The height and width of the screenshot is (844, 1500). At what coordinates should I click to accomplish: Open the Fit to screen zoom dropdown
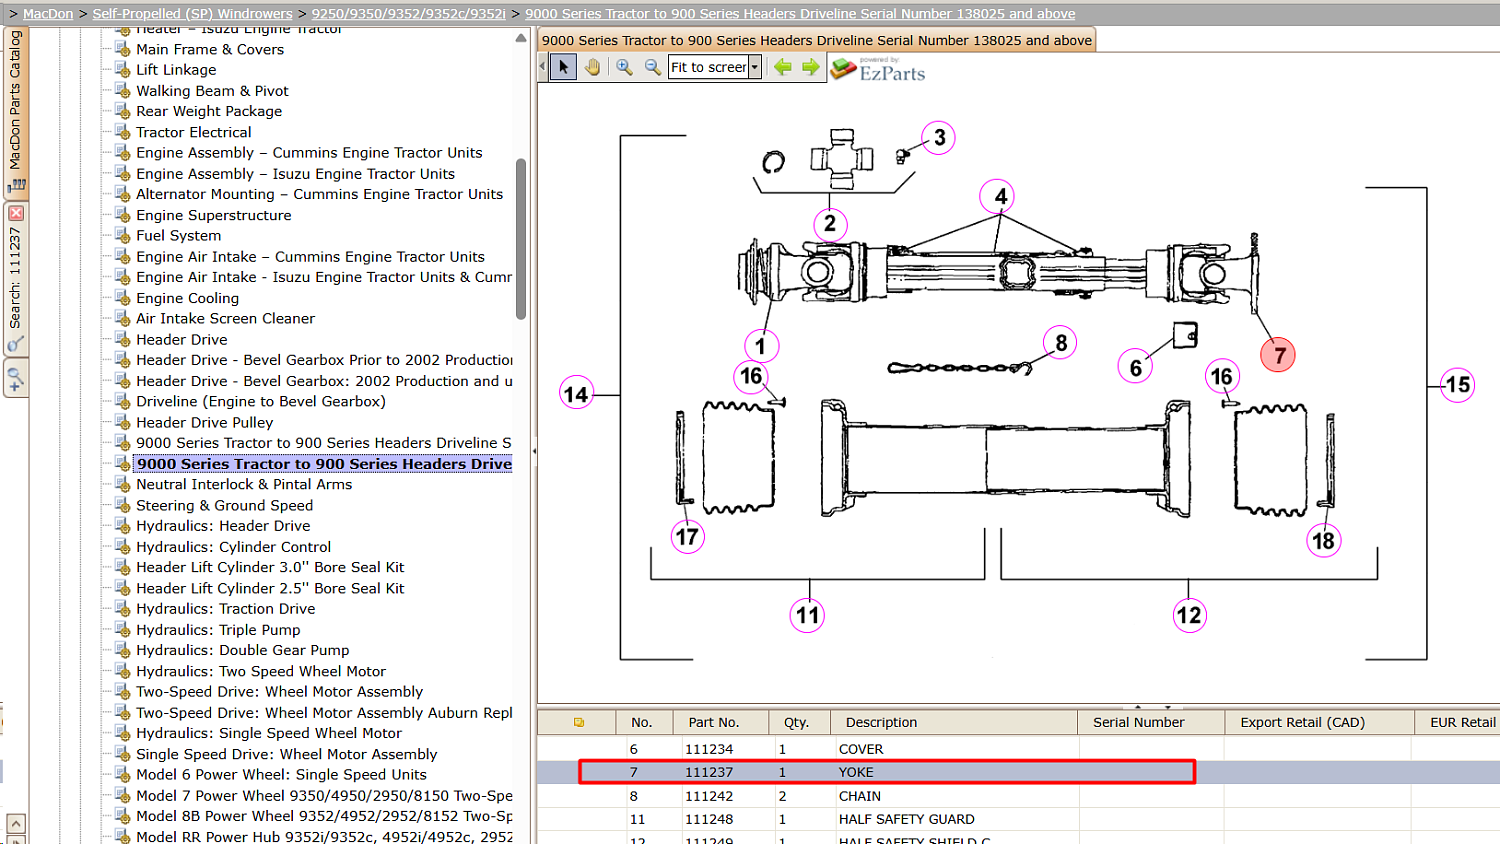tap(755, 67)
